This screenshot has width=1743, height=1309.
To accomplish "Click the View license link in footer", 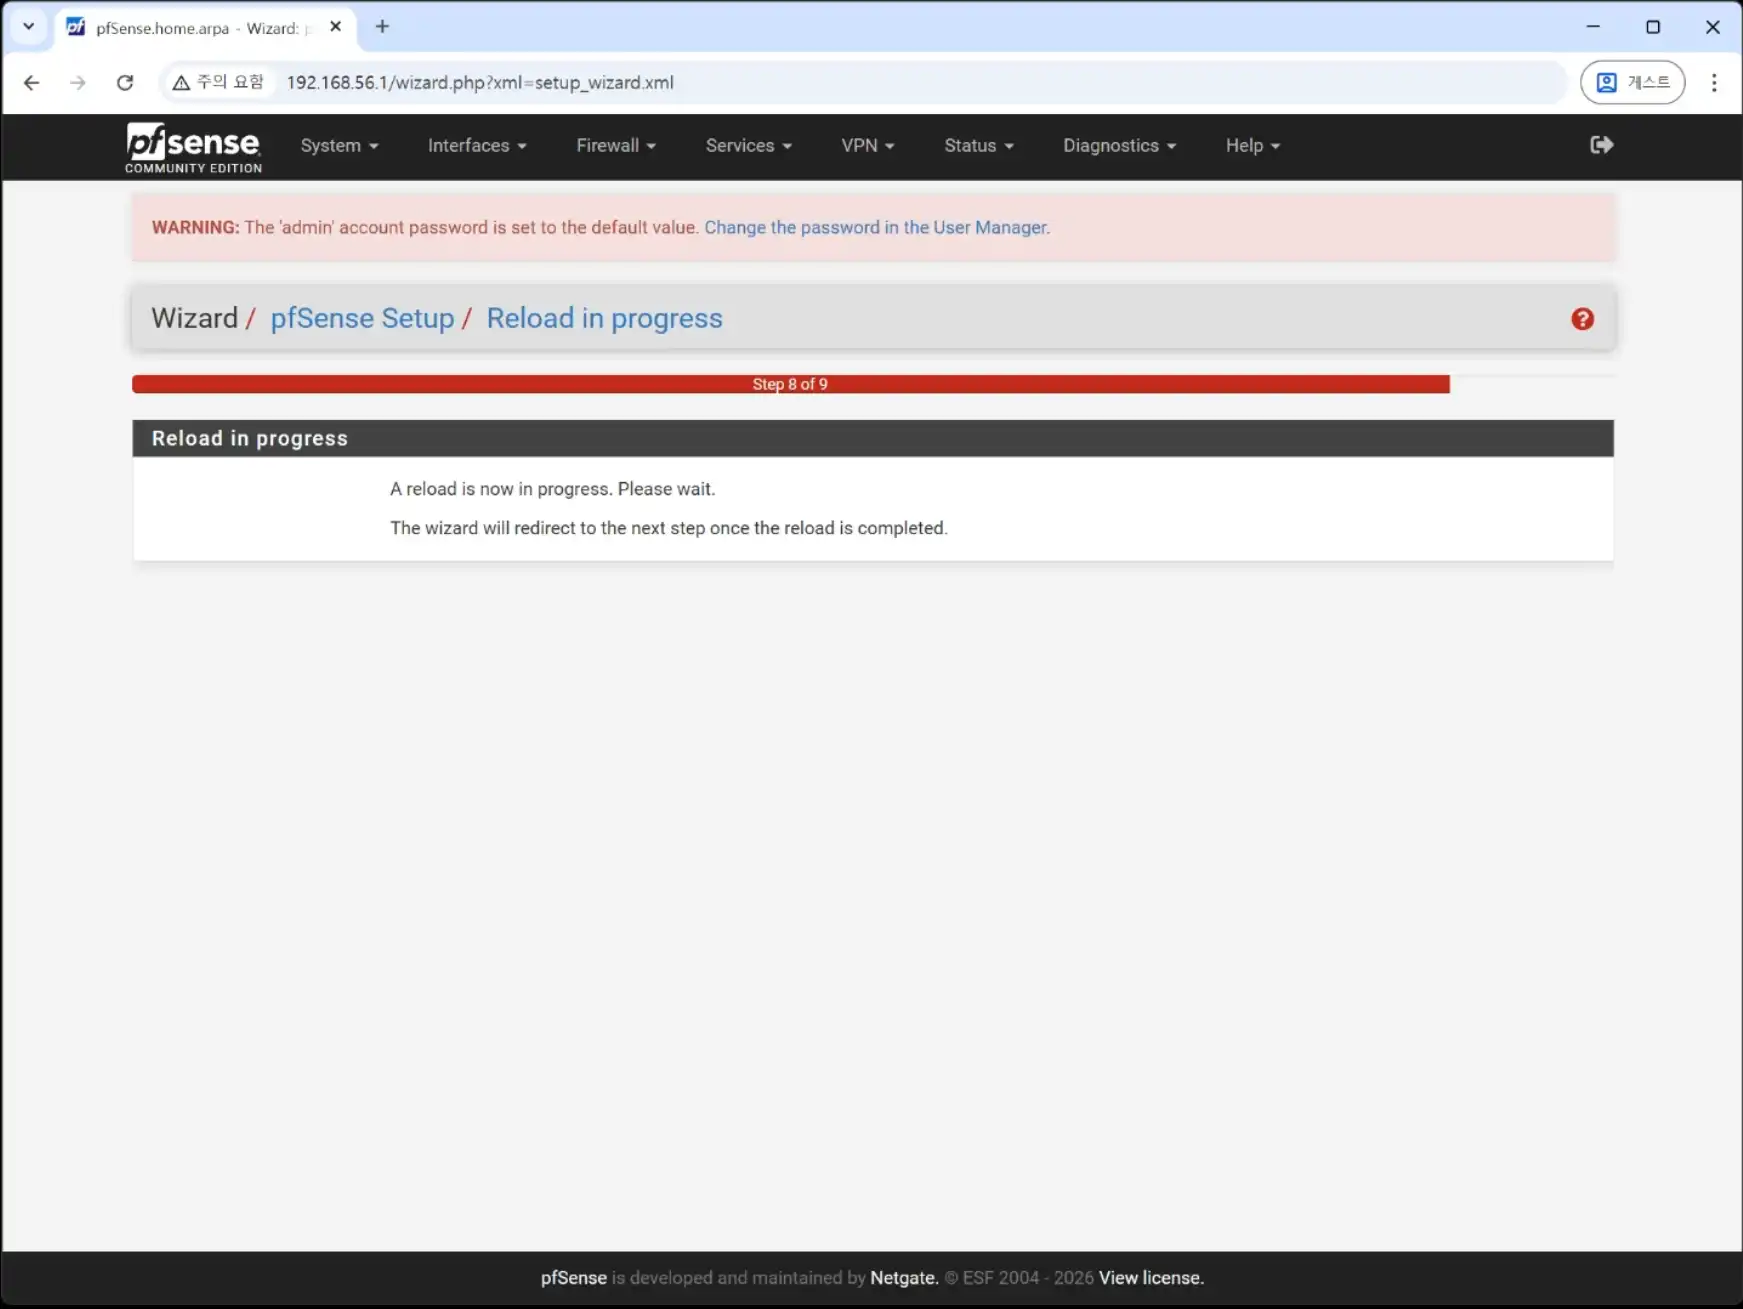I will 1150,1278.
